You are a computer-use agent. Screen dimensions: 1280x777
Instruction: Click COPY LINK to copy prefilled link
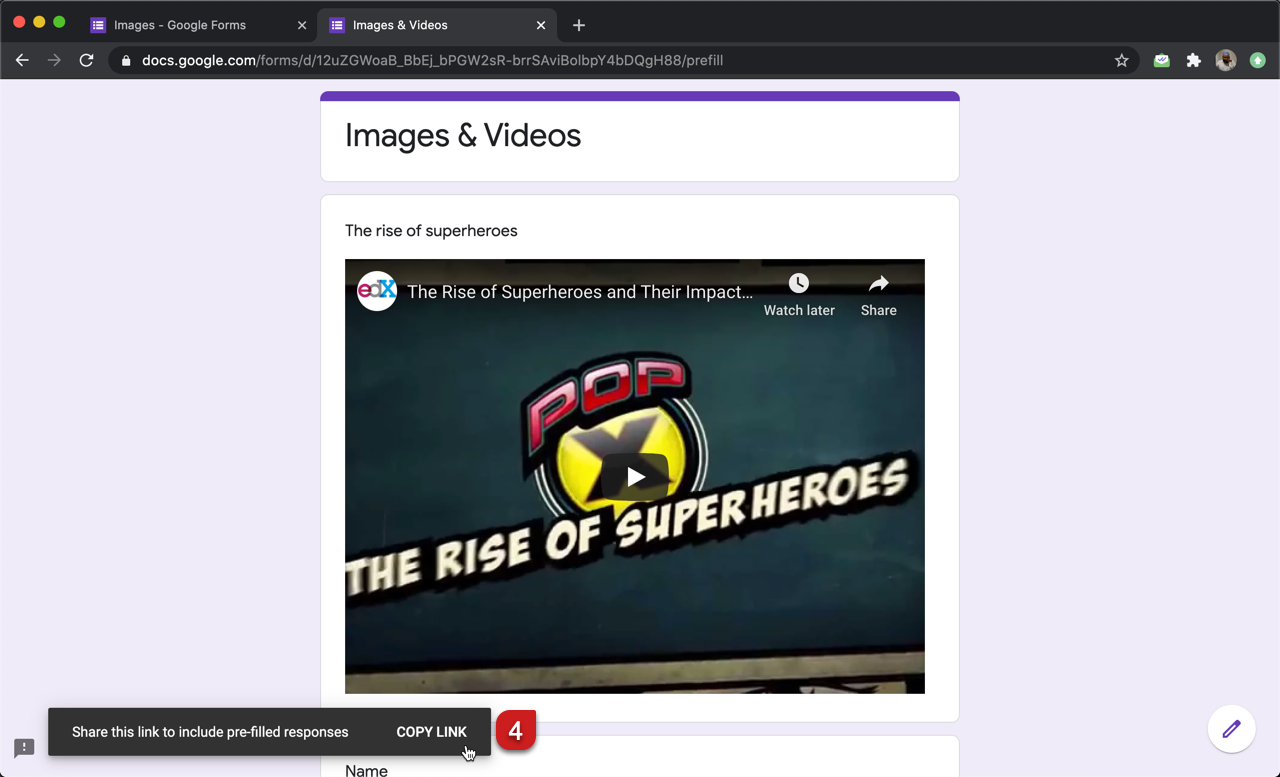pyautogui.click(x=431, y=731)
